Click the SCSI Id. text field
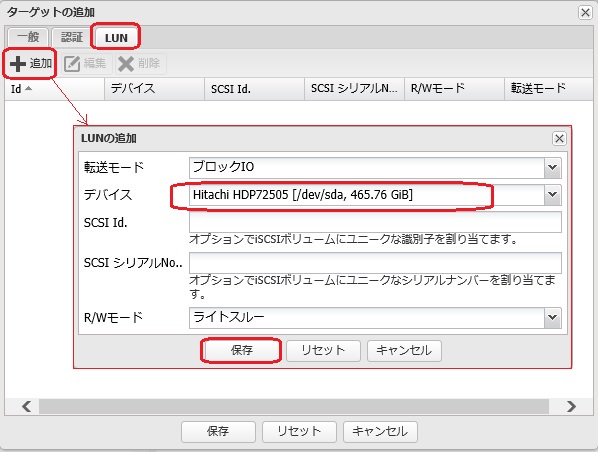Image resolution: width=598 pixels, height=452 pixels. point(375,222)
